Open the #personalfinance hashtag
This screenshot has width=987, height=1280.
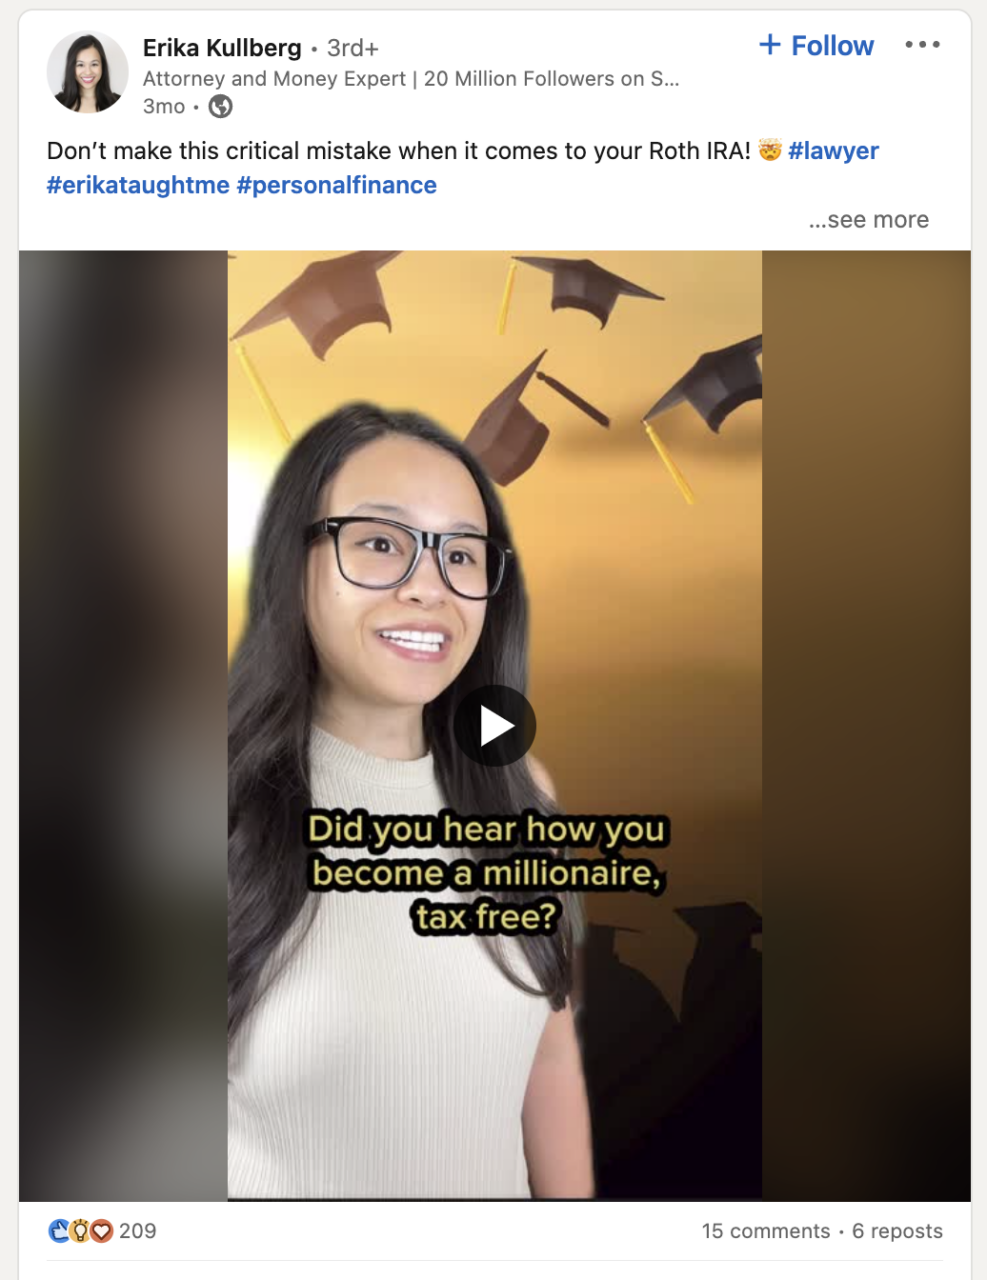337,185
